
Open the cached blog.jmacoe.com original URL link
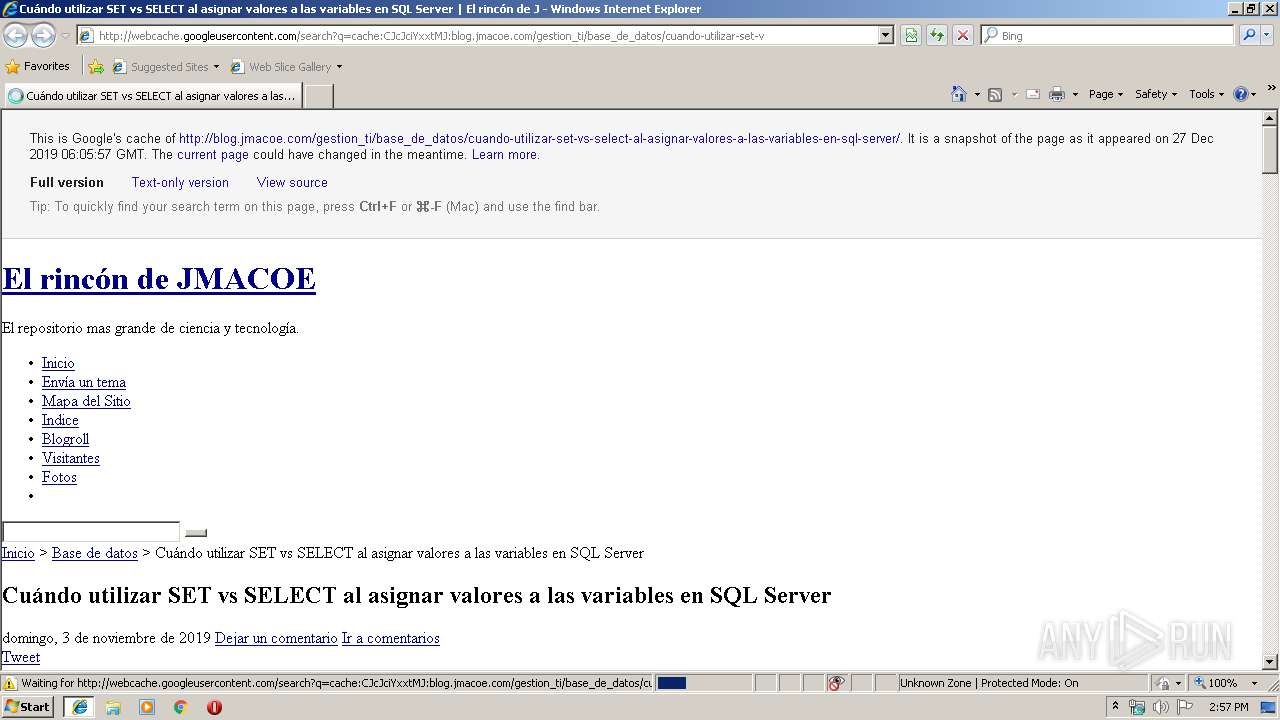540,139
